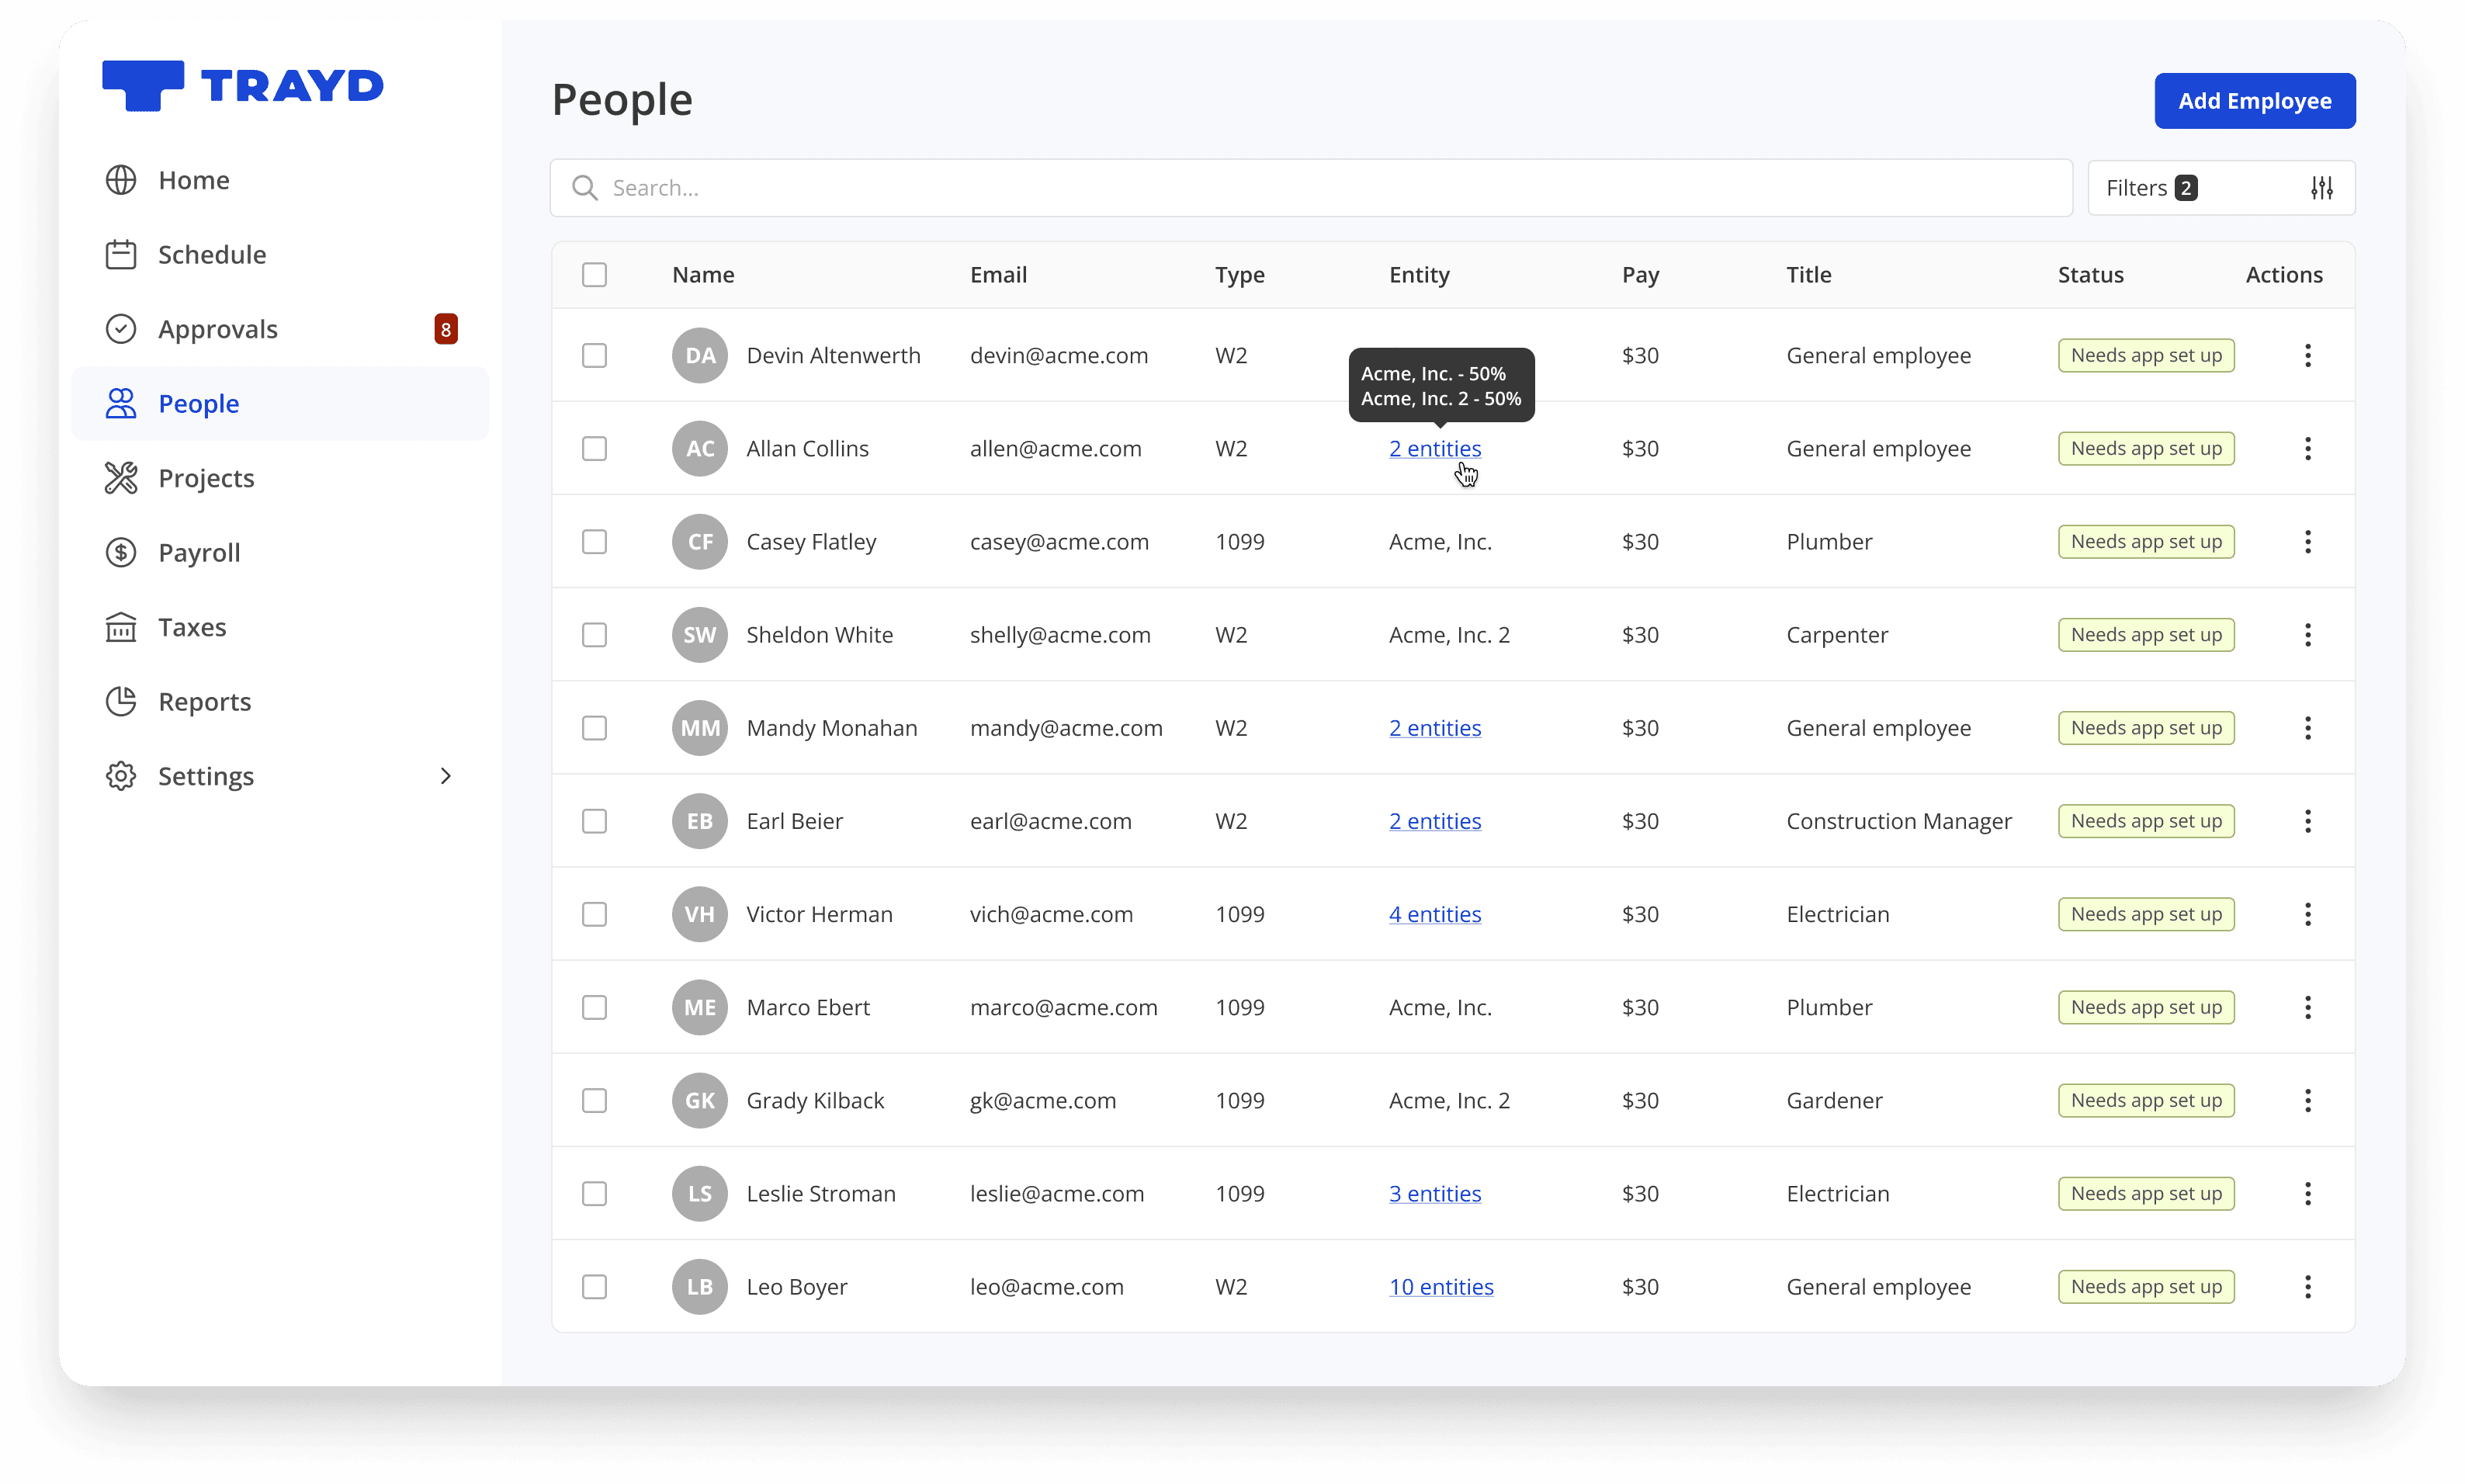Viewport: 2465px width, 1484px height.
Task: Open Victor Herman's 4 entities link
Action: 1434,914
